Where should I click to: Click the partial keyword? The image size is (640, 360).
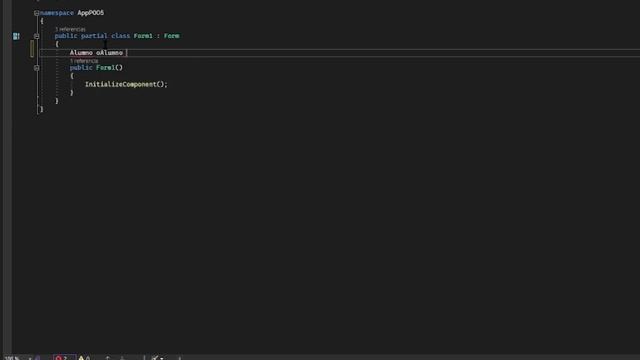(x=94, y=36)
